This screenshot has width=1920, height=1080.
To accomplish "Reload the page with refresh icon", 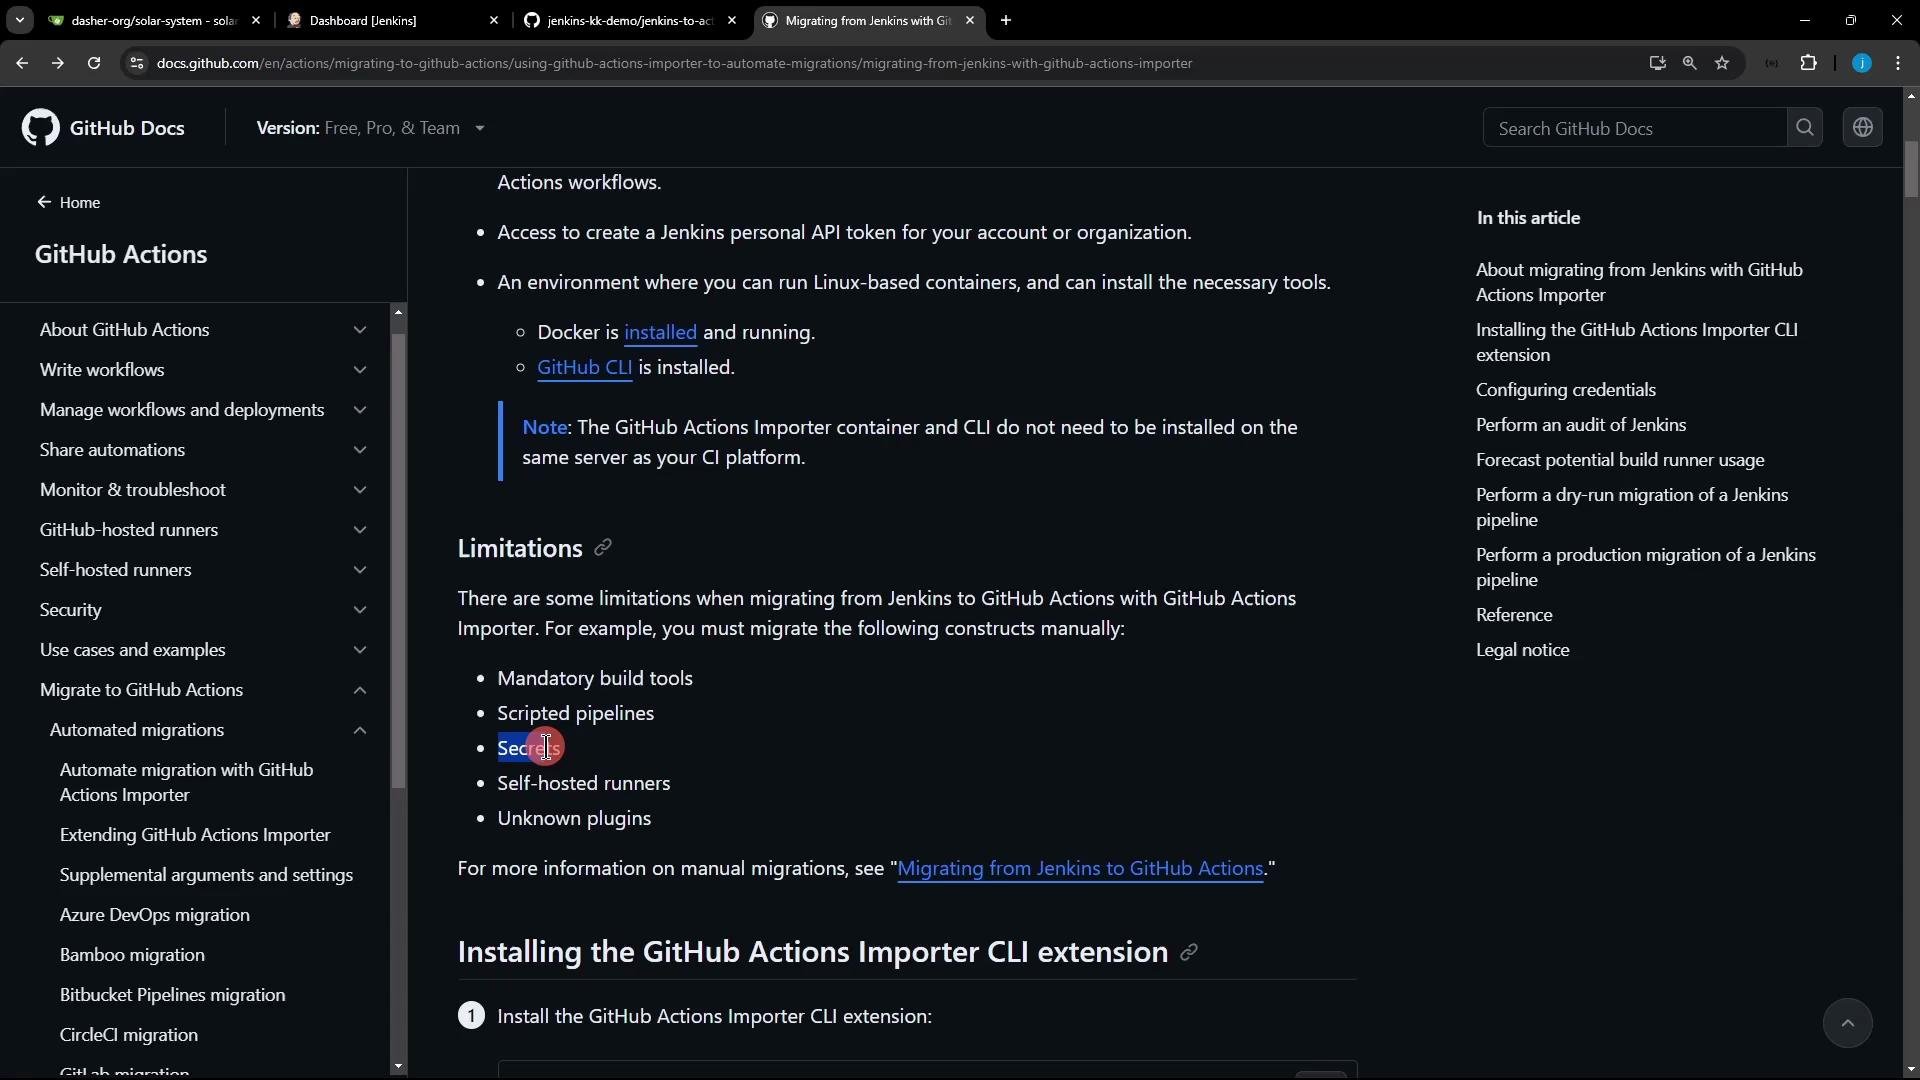I will (x=93, y=63).
